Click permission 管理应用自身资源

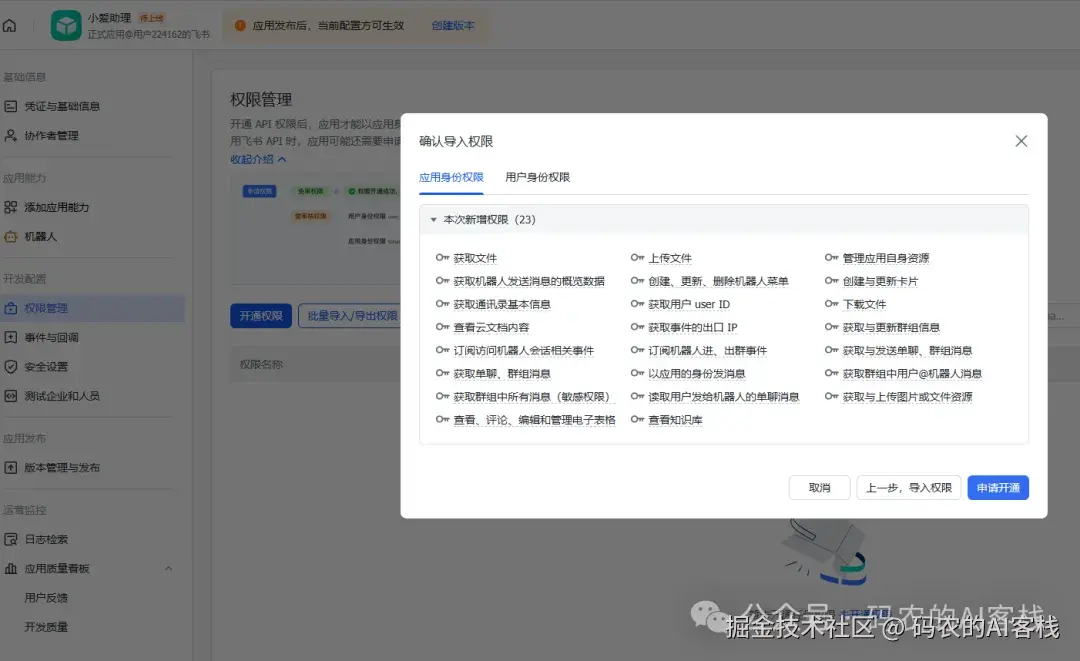coord(886,258)
